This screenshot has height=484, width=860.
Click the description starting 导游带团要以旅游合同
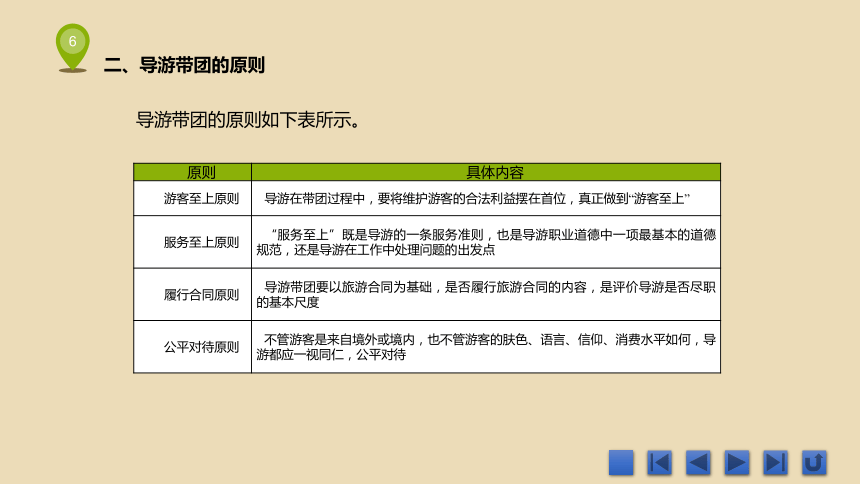[486, 295]
